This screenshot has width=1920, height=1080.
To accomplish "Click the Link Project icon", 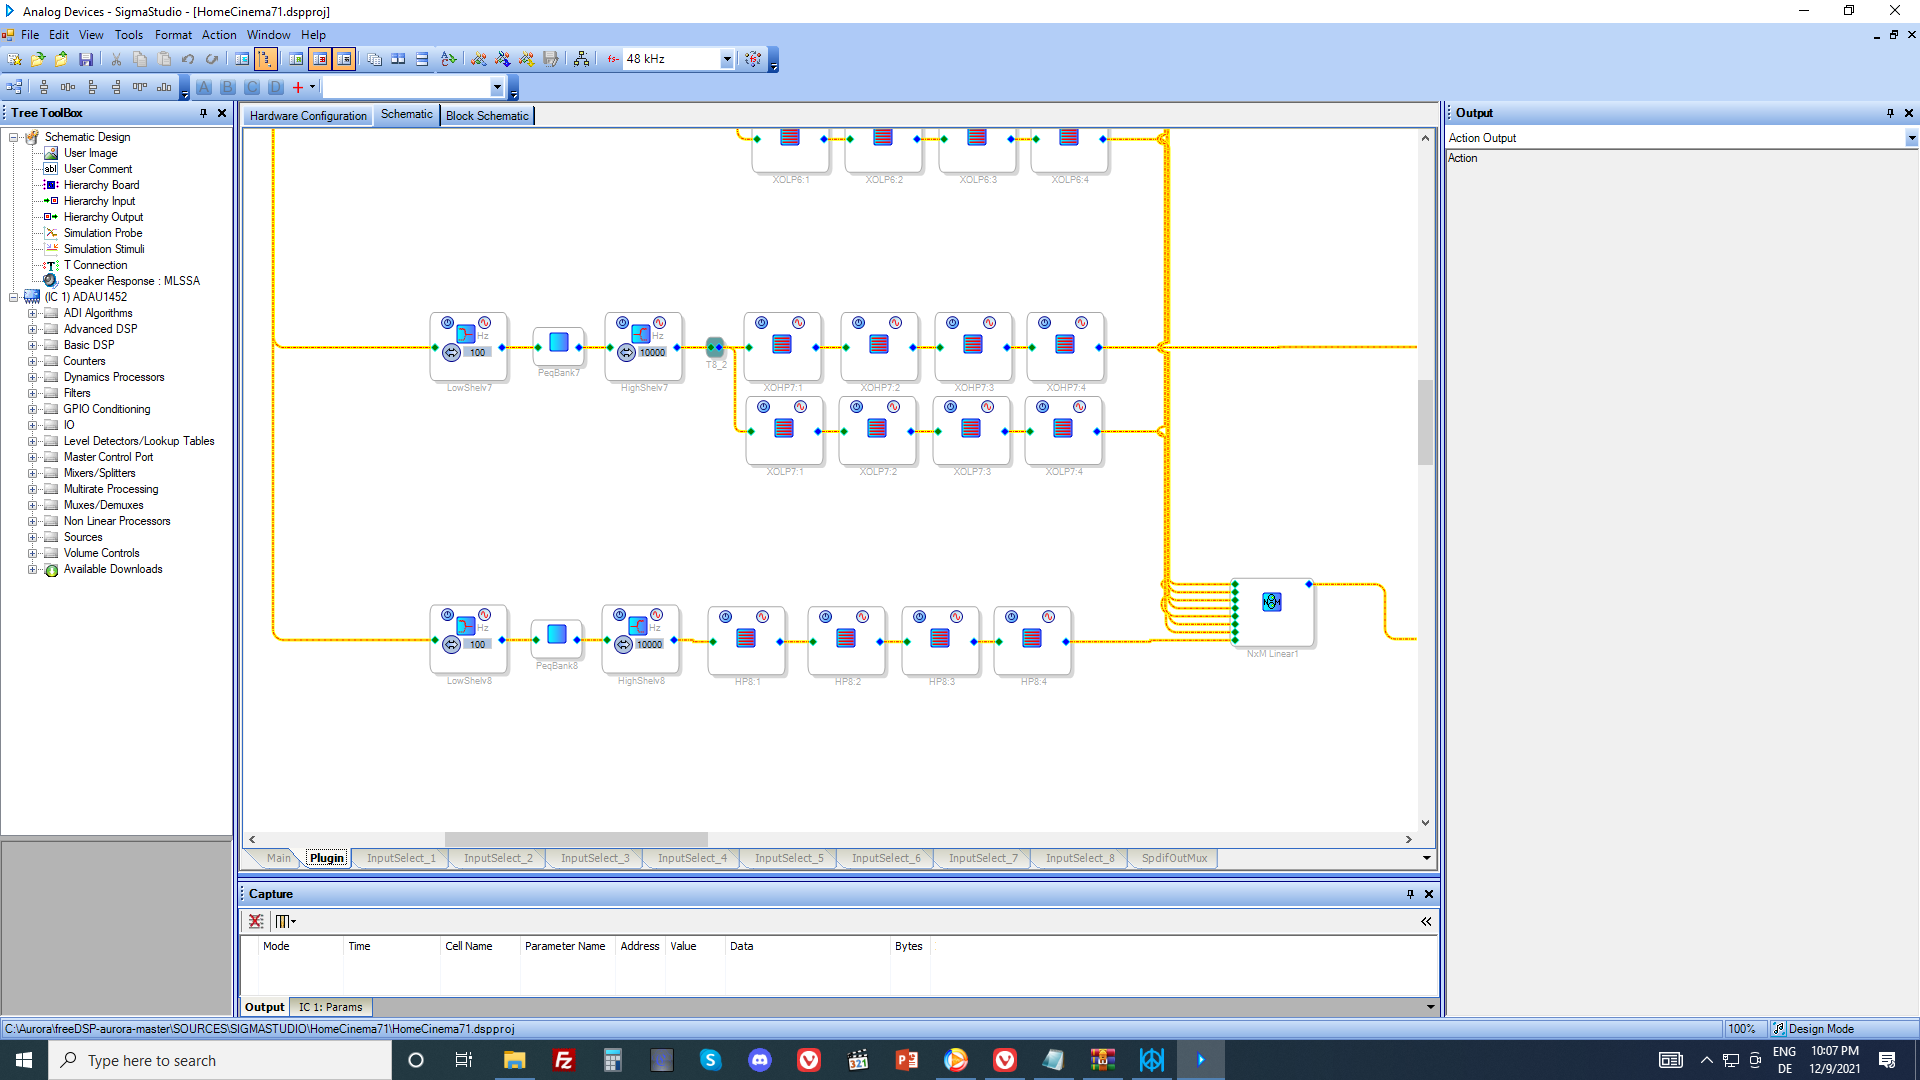I will tap(479, 59).
